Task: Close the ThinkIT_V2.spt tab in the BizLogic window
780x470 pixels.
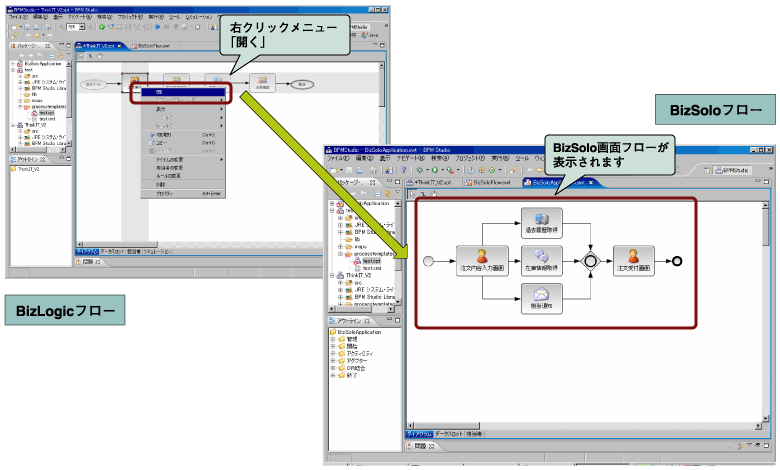Action: pyautogui.click(x=119, y=46)
